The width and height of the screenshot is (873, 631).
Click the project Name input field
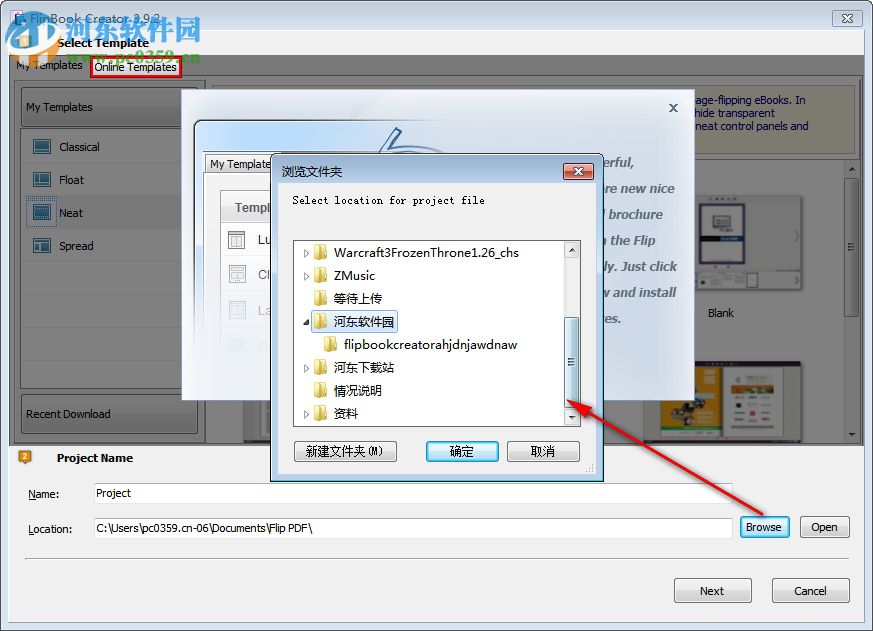coord(400,493)
